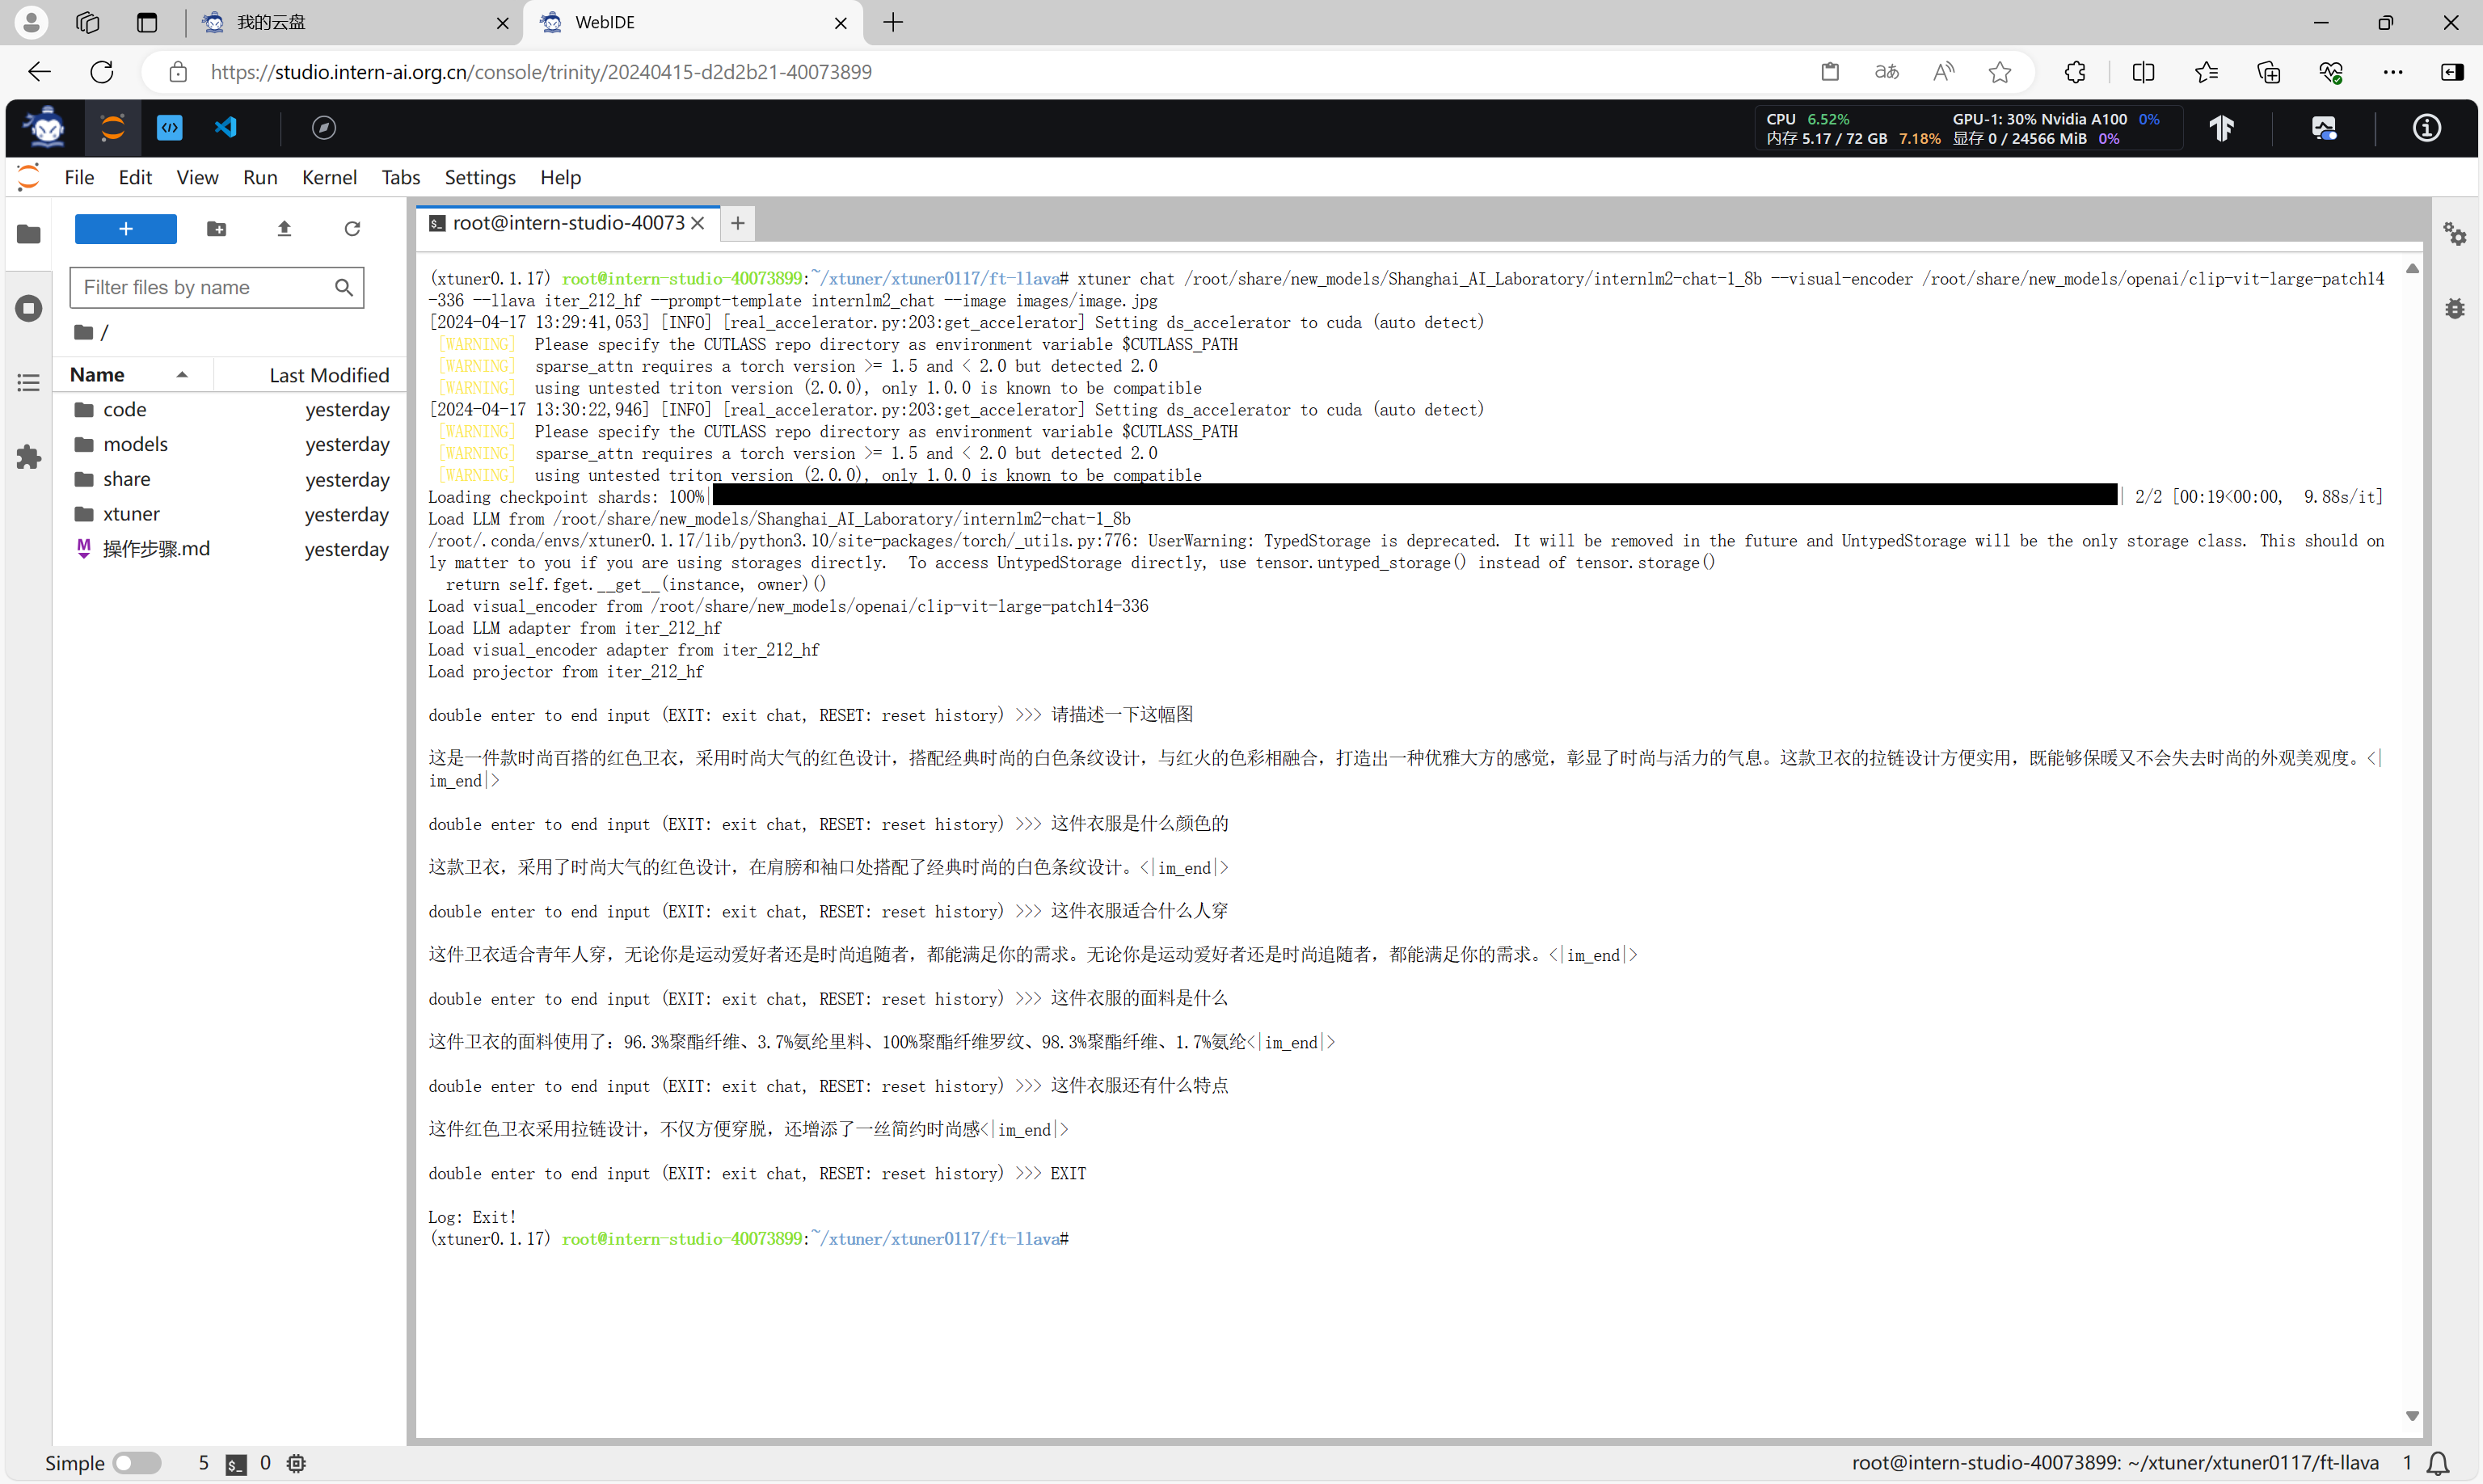The image size is (2483, 1484).
Task: Open browser settings and more menu
Action: coord(2393,72)
